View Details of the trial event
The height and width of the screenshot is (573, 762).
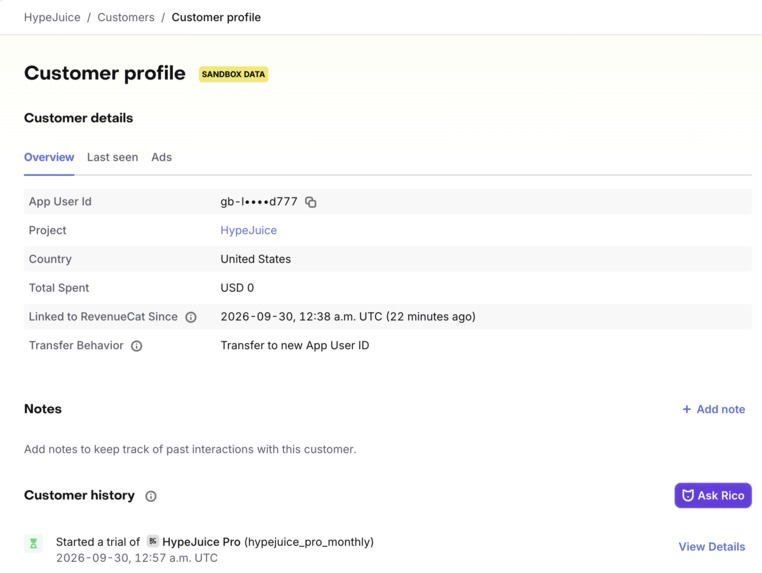tap(712, 547)
